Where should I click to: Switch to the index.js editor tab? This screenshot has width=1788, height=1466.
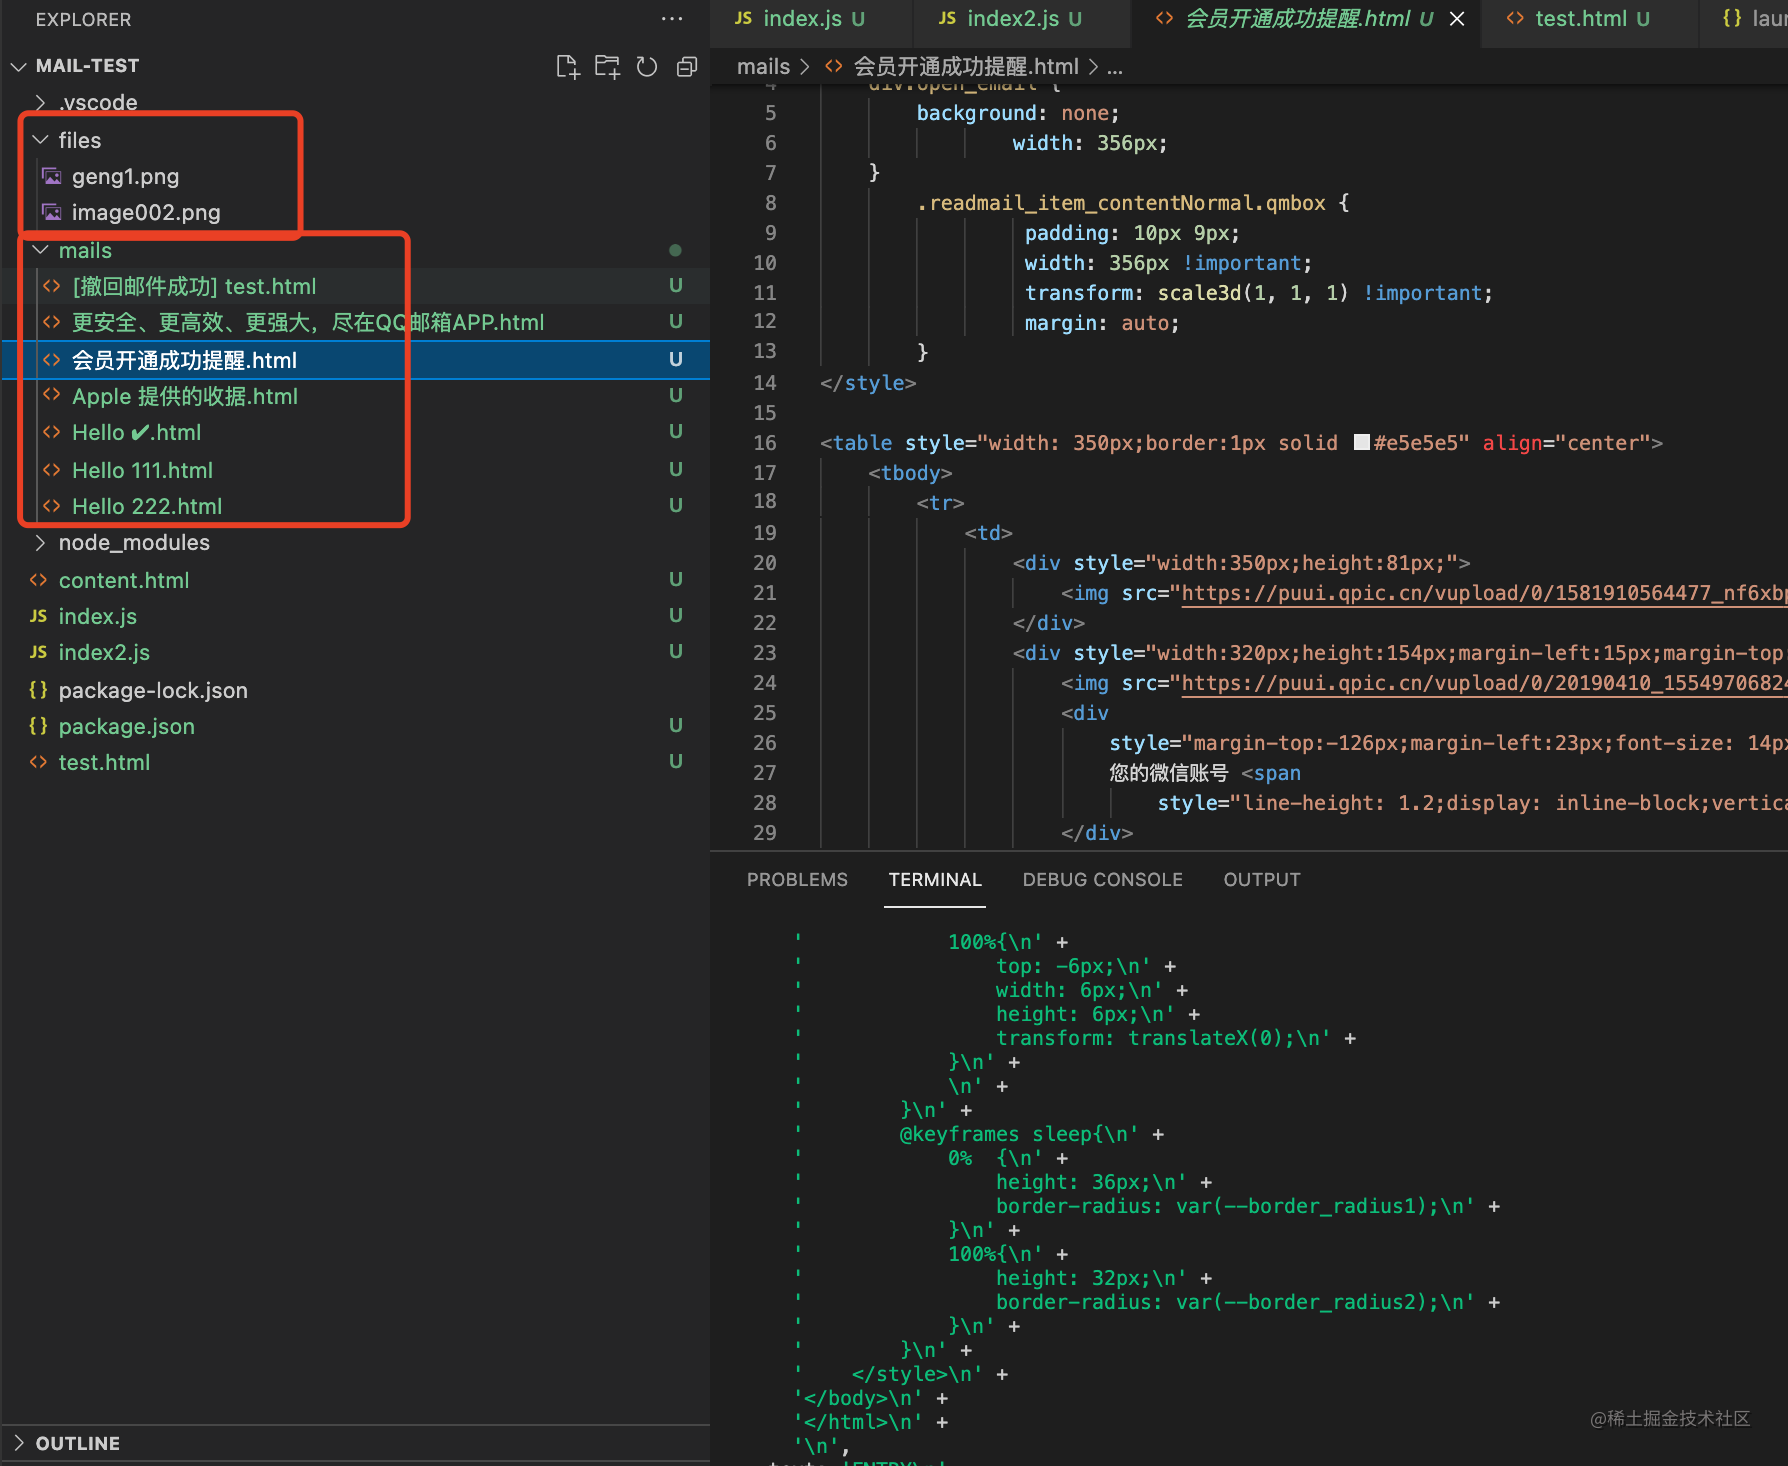(x=801, y=19)
